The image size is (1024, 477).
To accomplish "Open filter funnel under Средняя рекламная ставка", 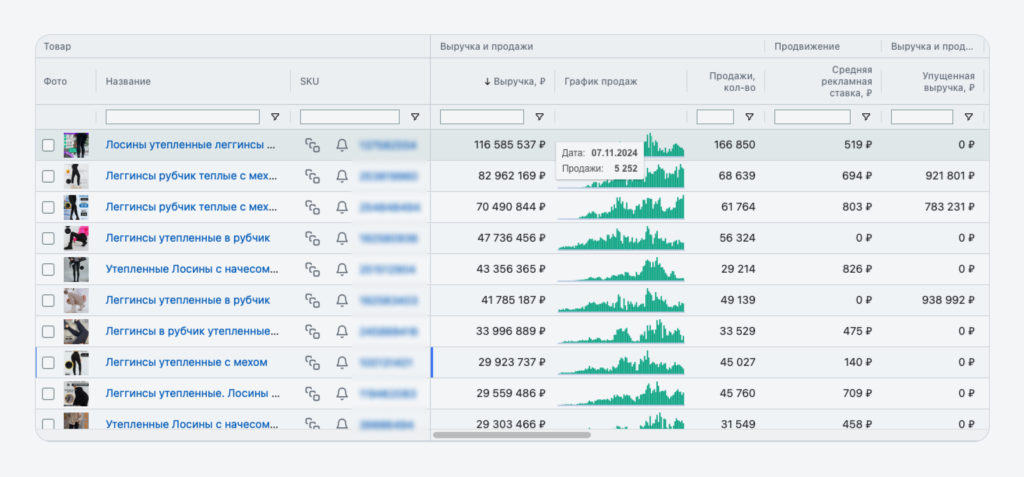I will [x=865, y=117].
